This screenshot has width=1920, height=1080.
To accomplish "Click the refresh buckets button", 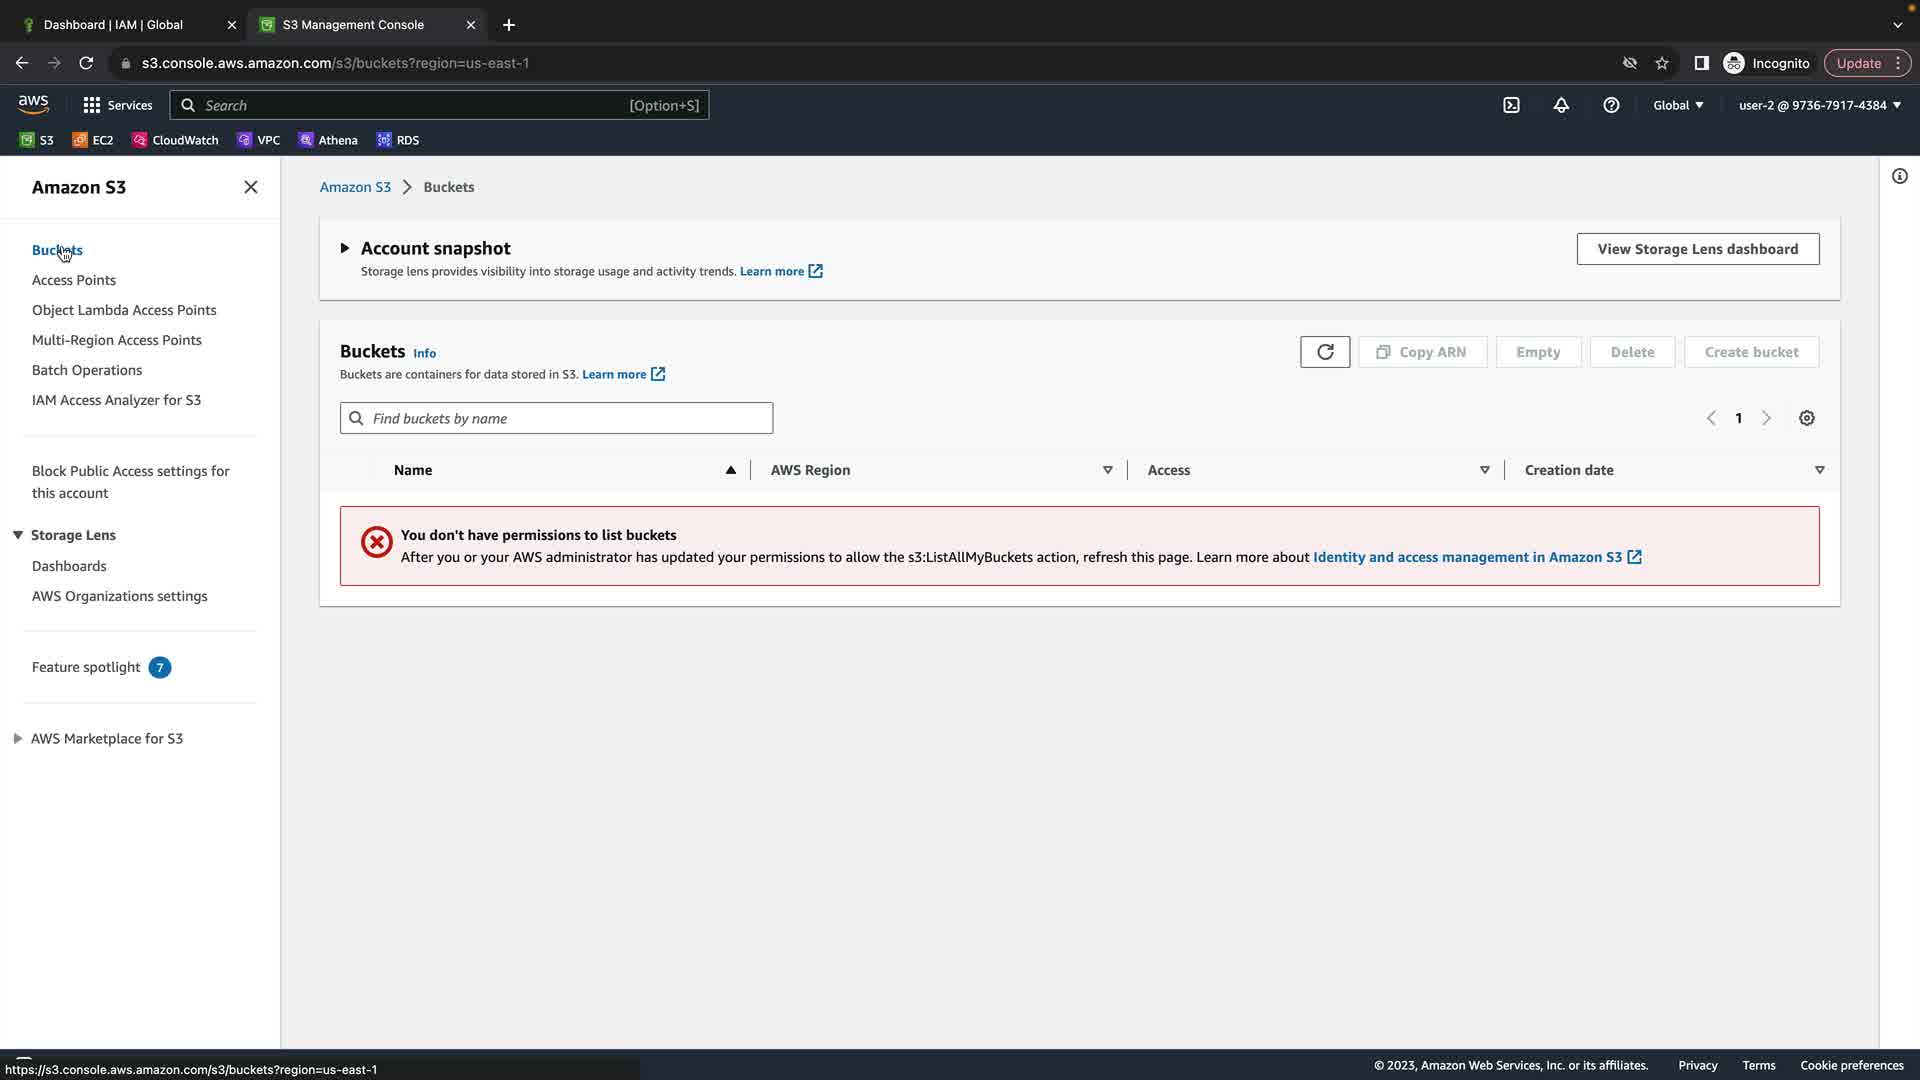I will [x=1325, y=352].
